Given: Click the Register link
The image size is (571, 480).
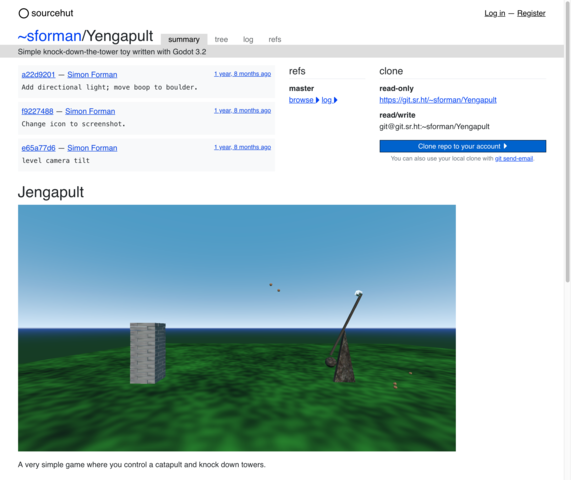Looking at the screenshot, I should (x=531, y=13).
